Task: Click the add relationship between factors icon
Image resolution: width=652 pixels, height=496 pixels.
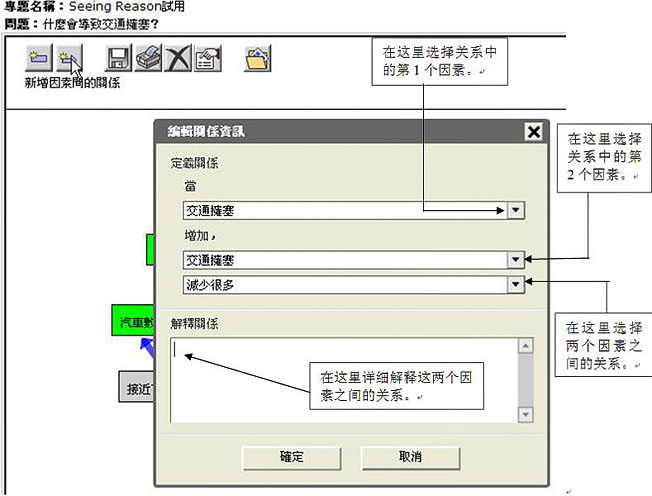Action: pyautogui.click(x=68, y=58)
